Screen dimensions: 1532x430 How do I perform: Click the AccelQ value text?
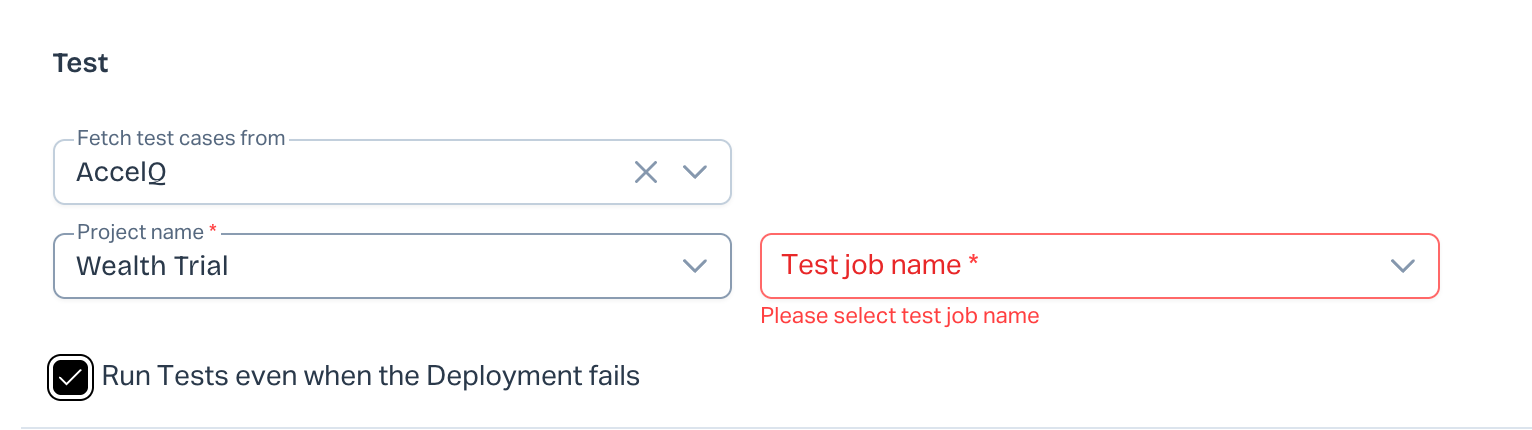pos(121,173)
